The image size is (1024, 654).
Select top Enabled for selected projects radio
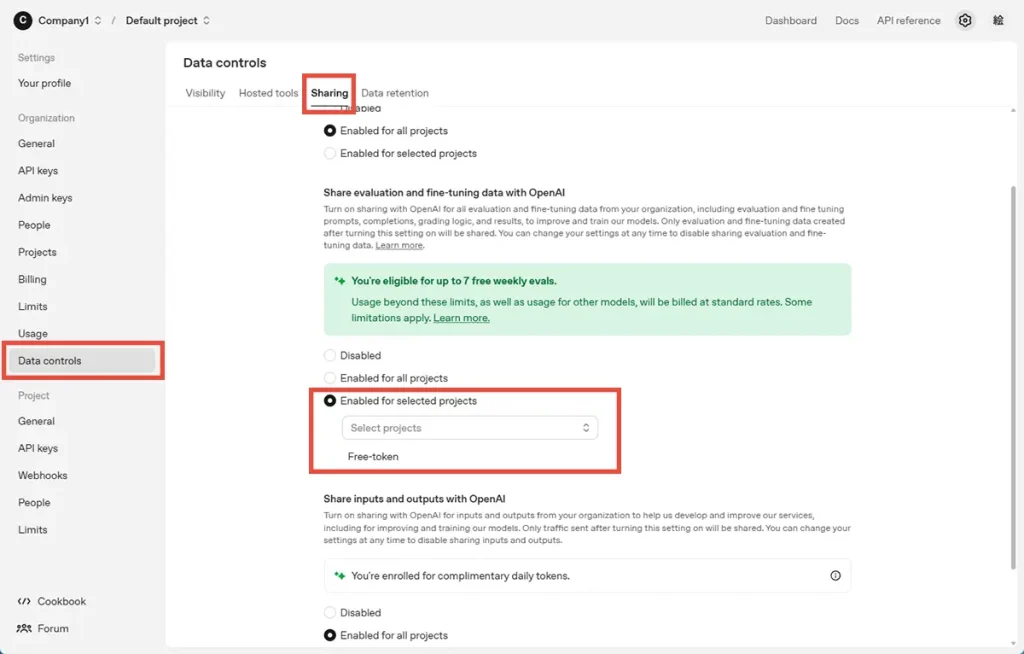click(x=330, y=154)
